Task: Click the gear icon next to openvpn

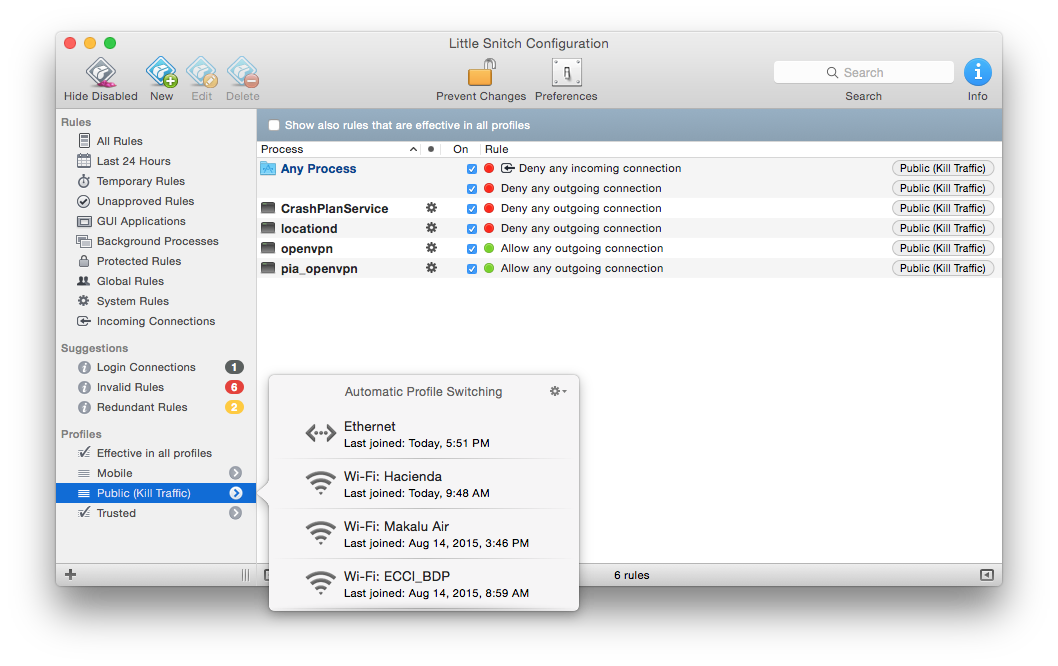Action: [x=431, y=248]
